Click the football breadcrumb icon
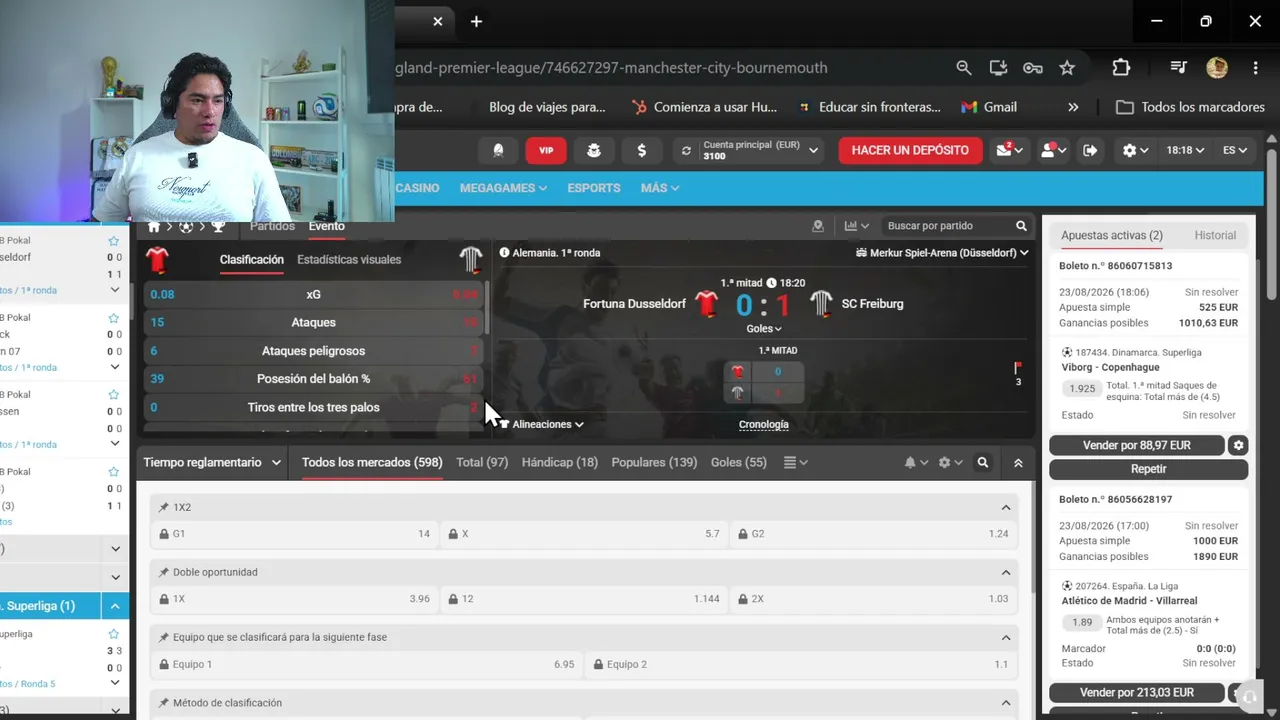This screenshot has height=720, width=1280. click(x=186, y=227)
